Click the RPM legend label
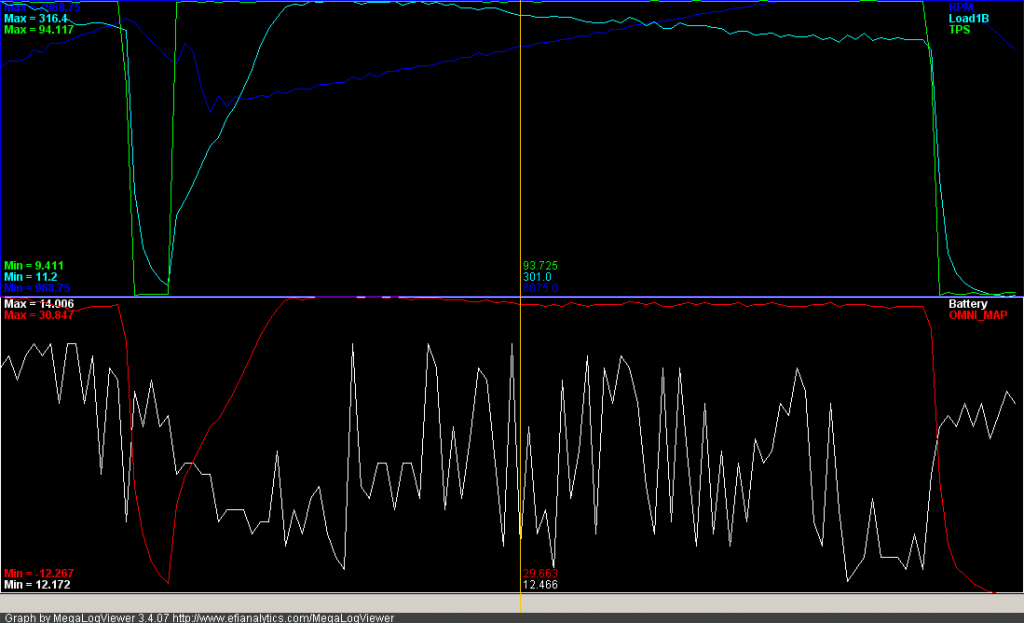 coord(961,7)
